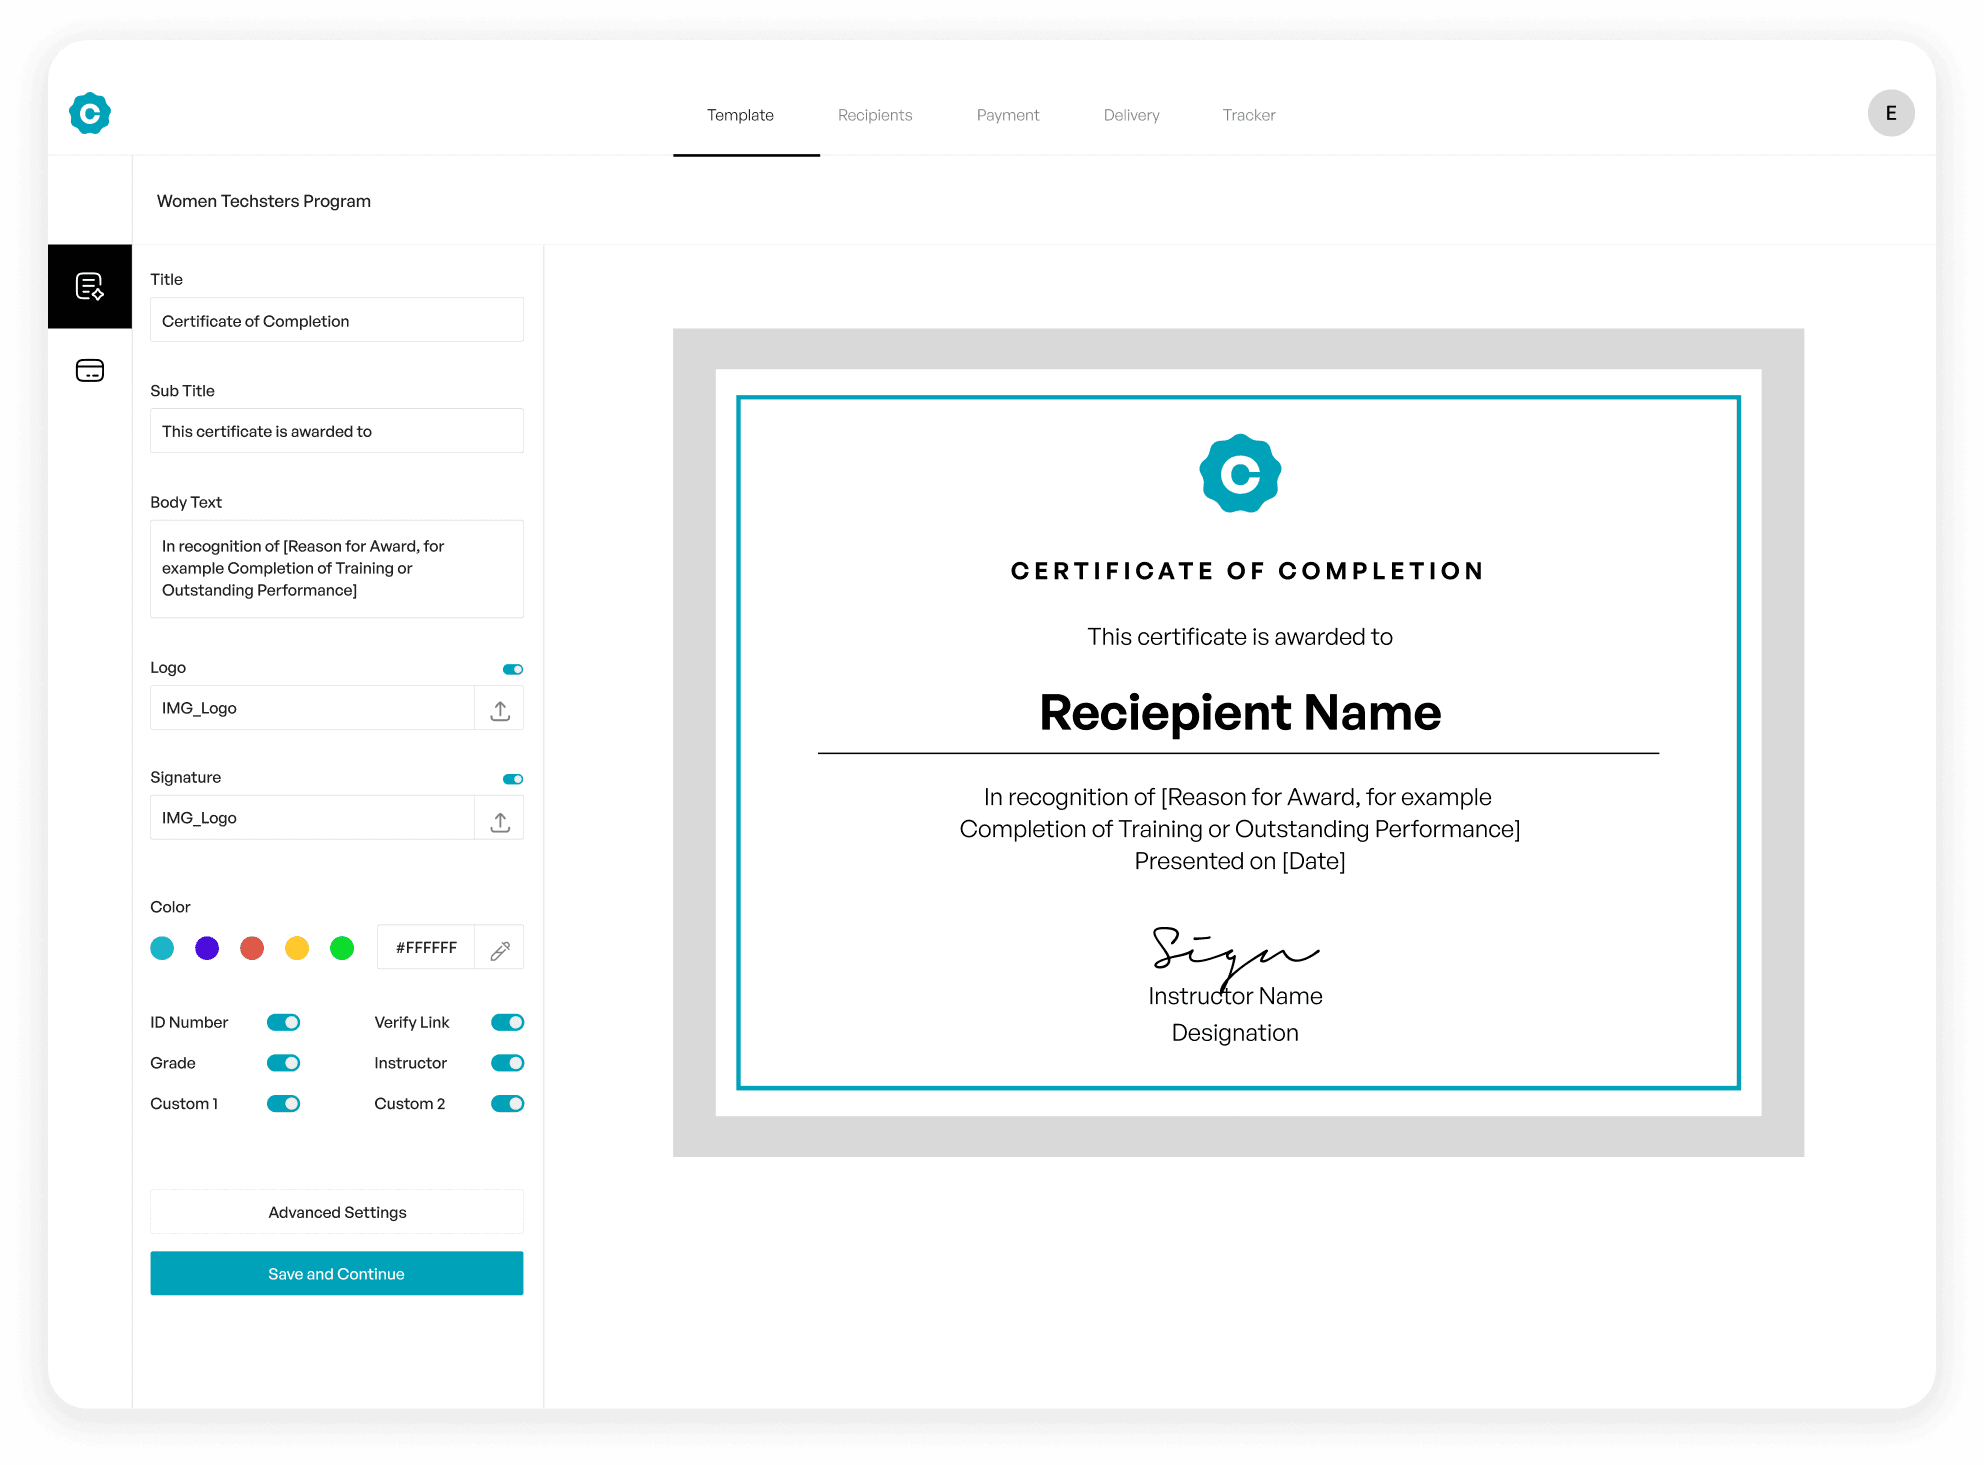Select the purple color swatch

click(x=206, y=947)
